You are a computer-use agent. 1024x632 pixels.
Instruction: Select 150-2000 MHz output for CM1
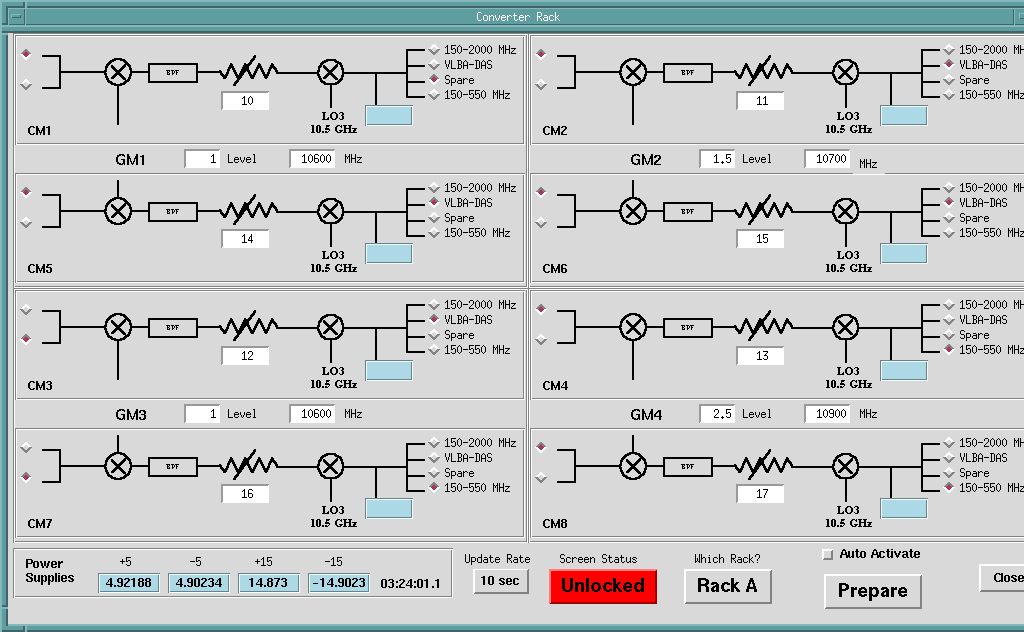(434, 50)
